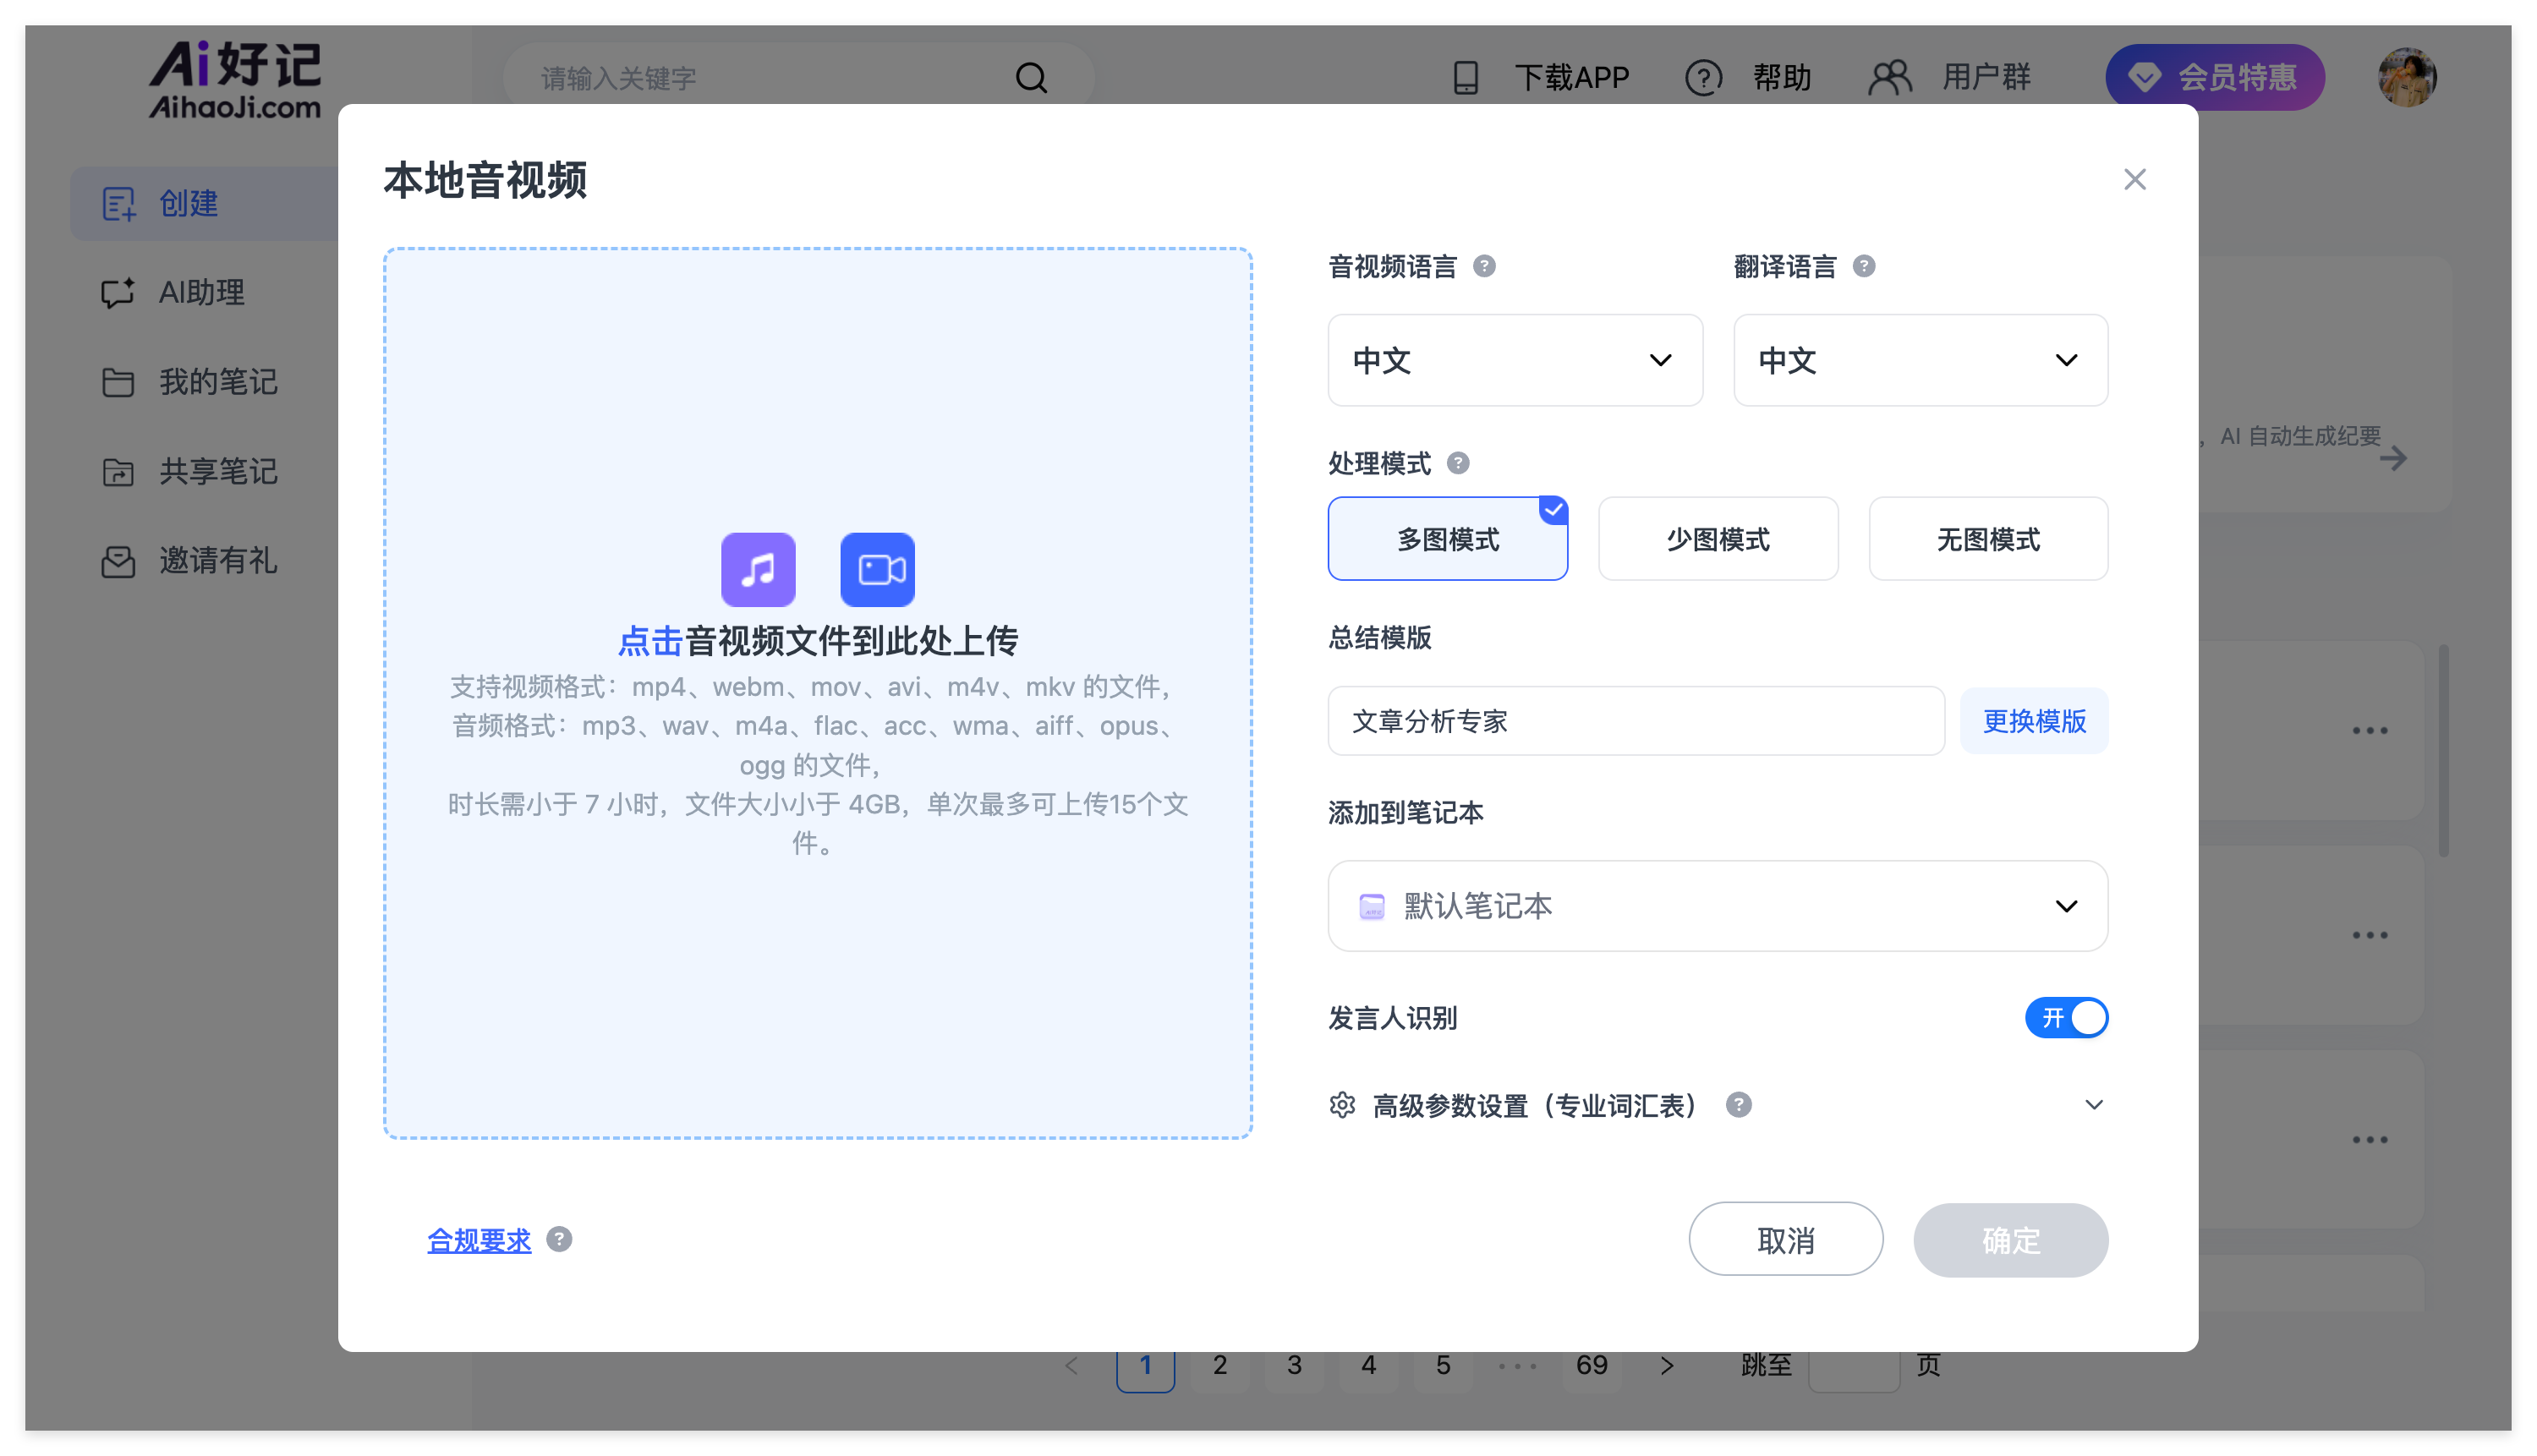Image resolution: width=2537 pixels, height=1456 pixels.
Task: Click the 我的笔记 folder icon
Action: point(118,382)
